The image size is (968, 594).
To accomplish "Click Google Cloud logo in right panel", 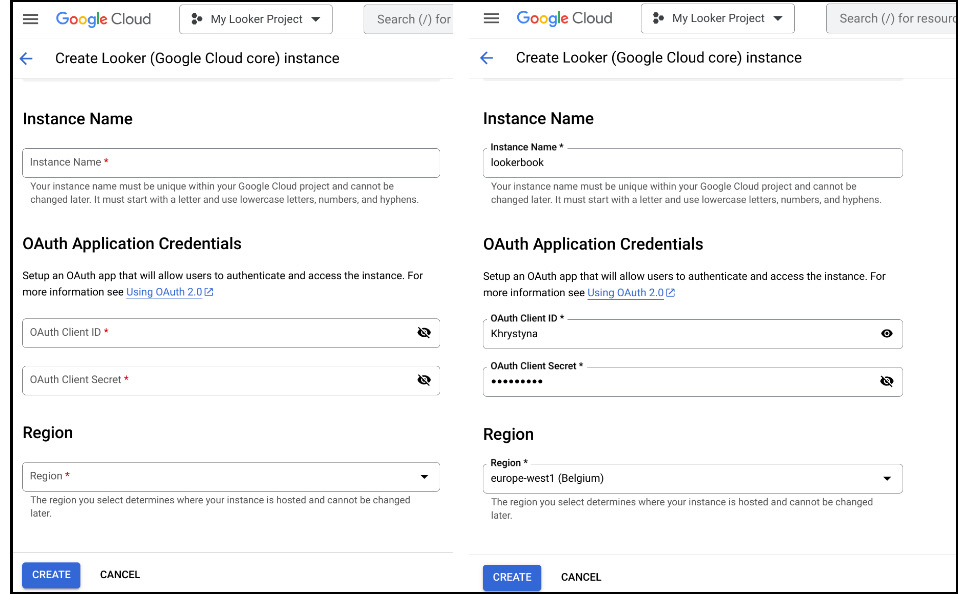I will (x=564, y=19).
